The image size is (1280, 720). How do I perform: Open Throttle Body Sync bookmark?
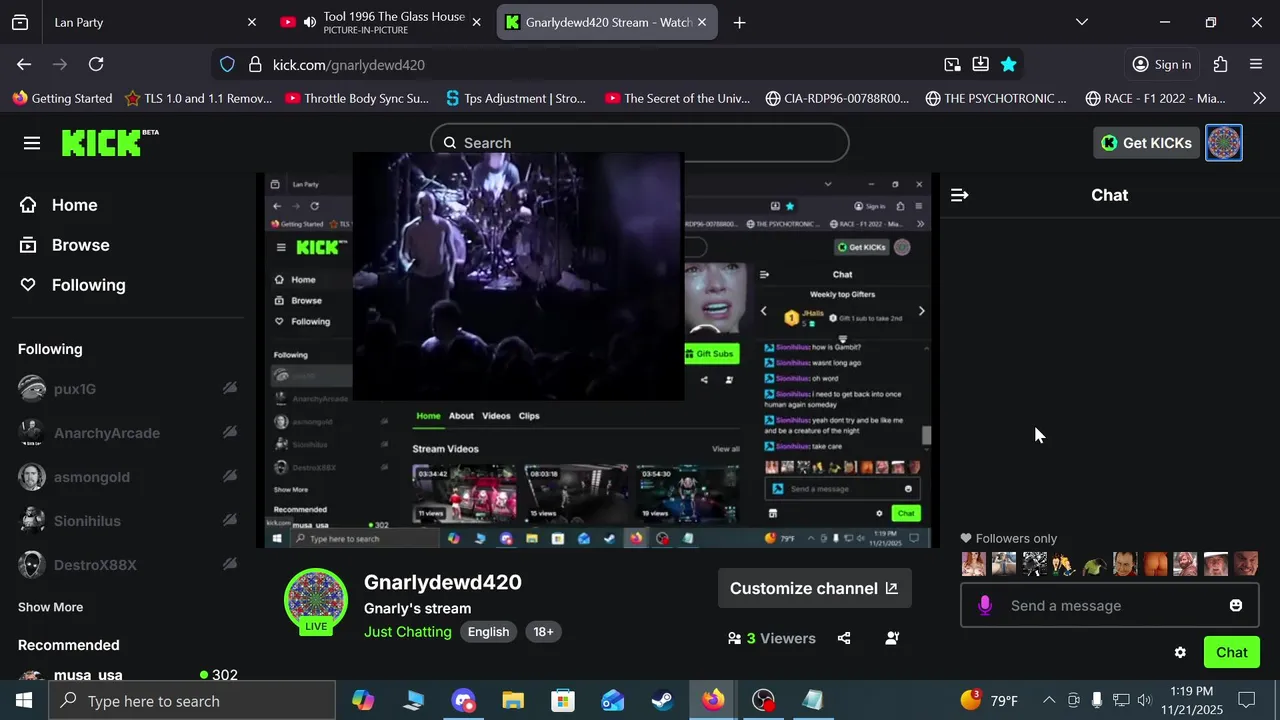[x=356, y=98]
